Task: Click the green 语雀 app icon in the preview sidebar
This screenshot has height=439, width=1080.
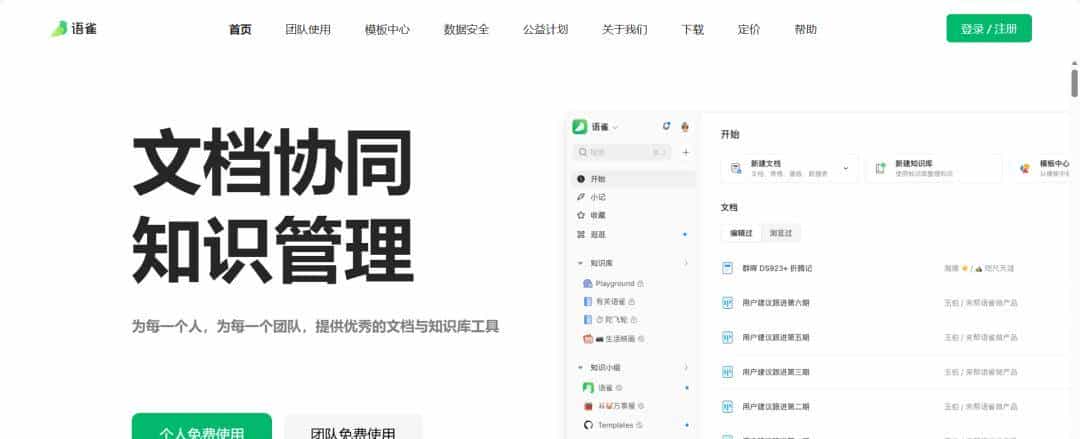Action: pos(580,126)
